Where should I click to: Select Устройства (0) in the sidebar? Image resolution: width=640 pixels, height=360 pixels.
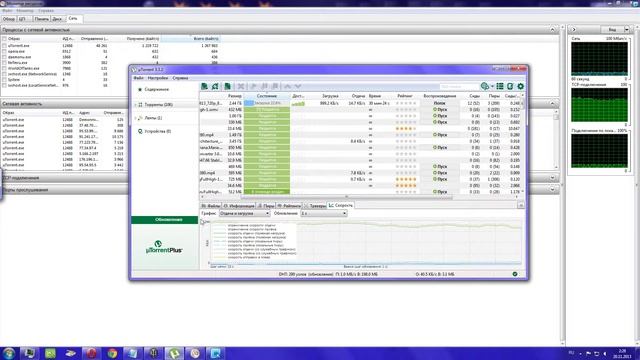pyautogui.click(x=158, y=131)
